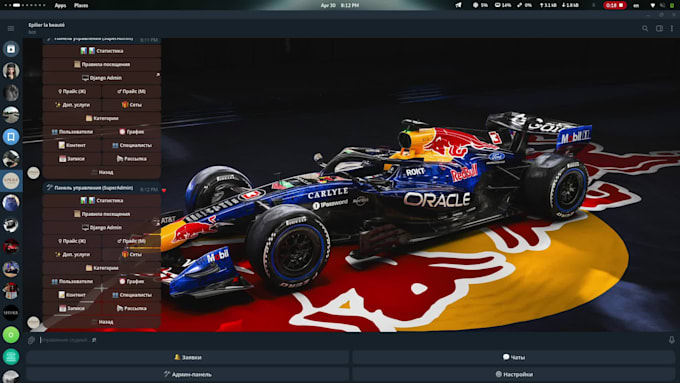The width and height of the screenshot is (680, 383).
Task: Click Контент in the 8:12 PM panel
Action: point(72,295)
